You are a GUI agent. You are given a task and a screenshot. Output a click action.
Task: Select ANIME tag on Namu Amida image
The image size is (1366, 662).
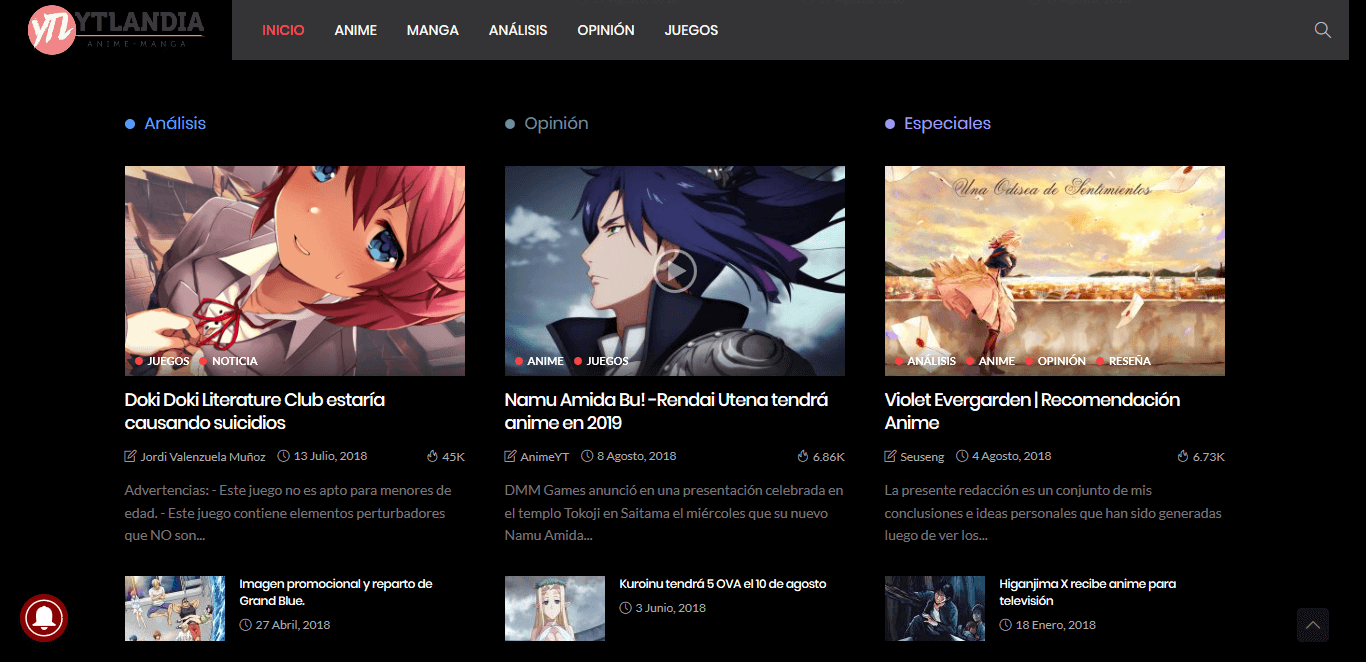546,361
